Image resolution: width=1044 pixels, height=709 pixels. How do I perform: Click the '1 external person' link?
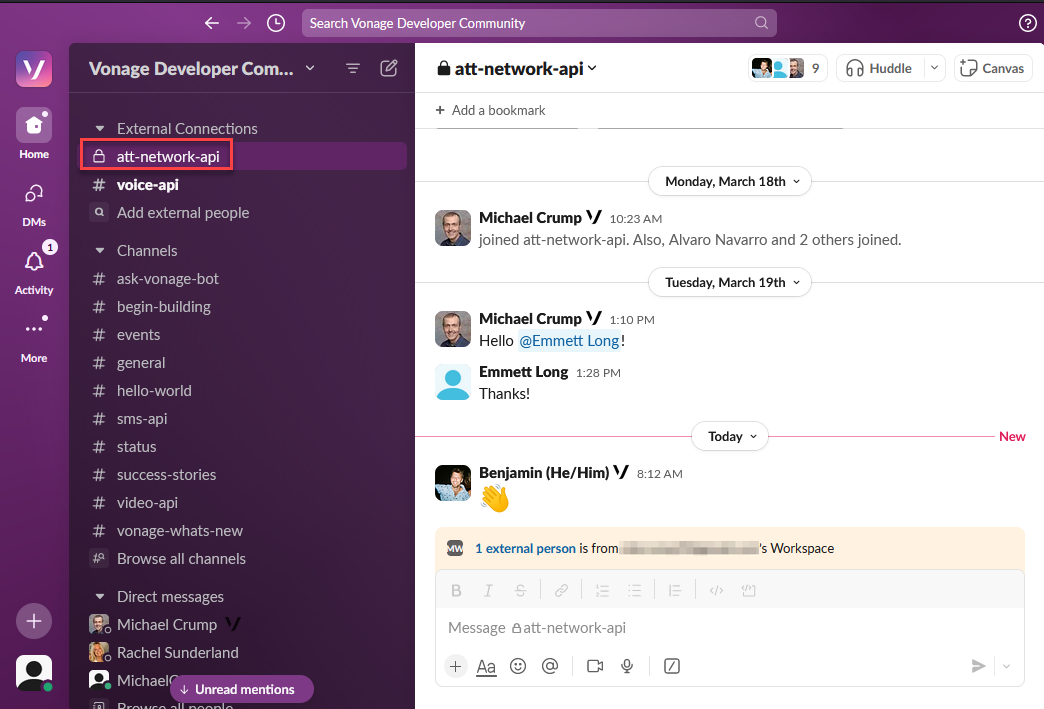[x=524, y=548]
